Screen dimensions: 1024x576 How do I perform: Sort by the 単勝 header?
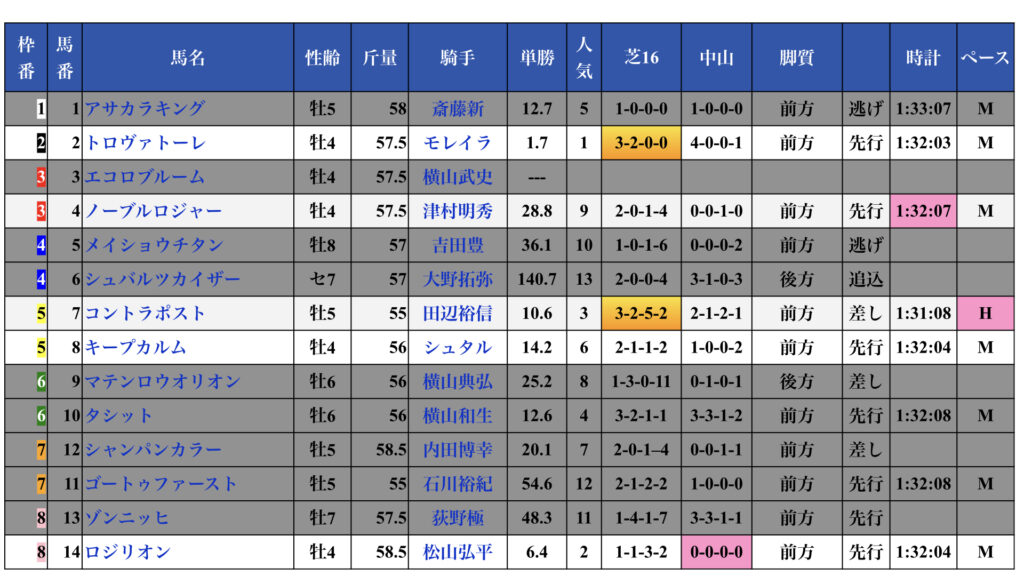click(537, 58)
